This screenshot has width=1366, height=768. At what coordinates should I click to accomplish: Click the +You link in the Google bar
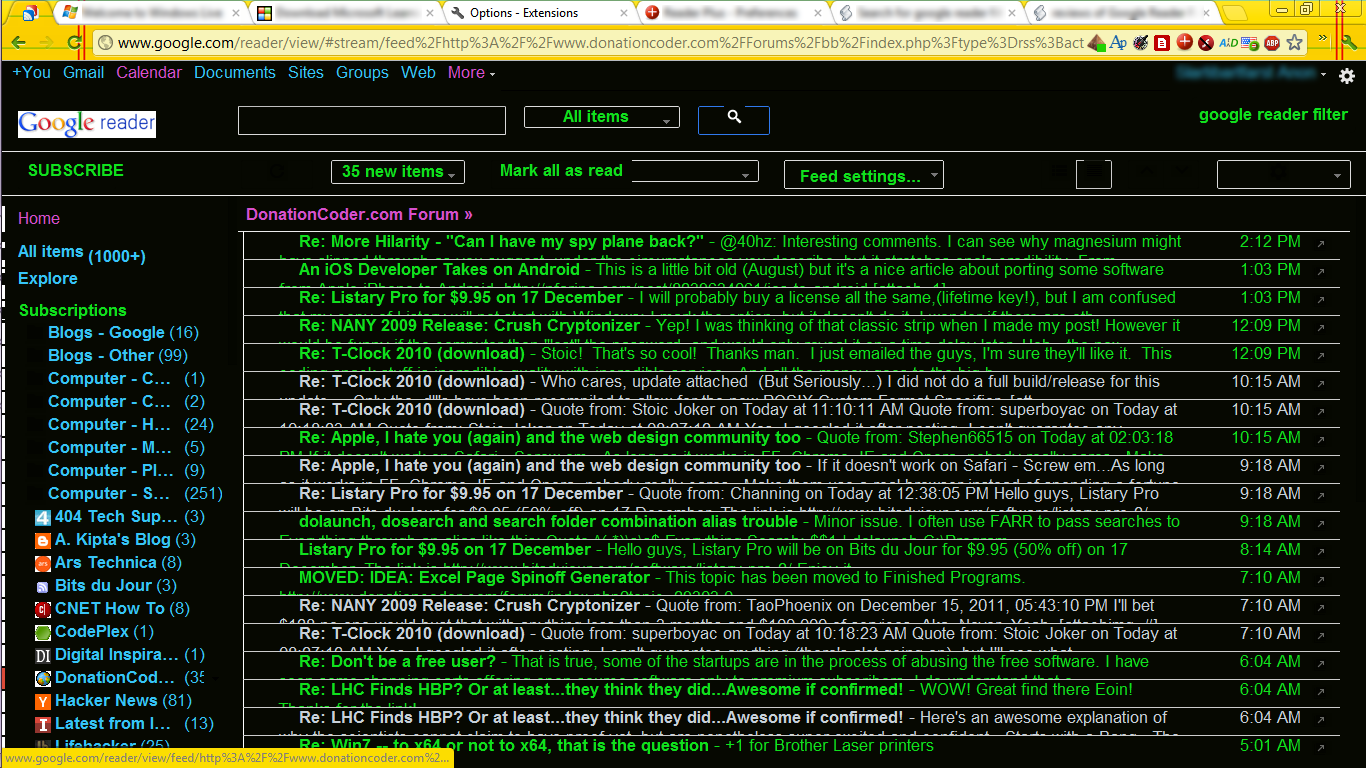[32, 73]
